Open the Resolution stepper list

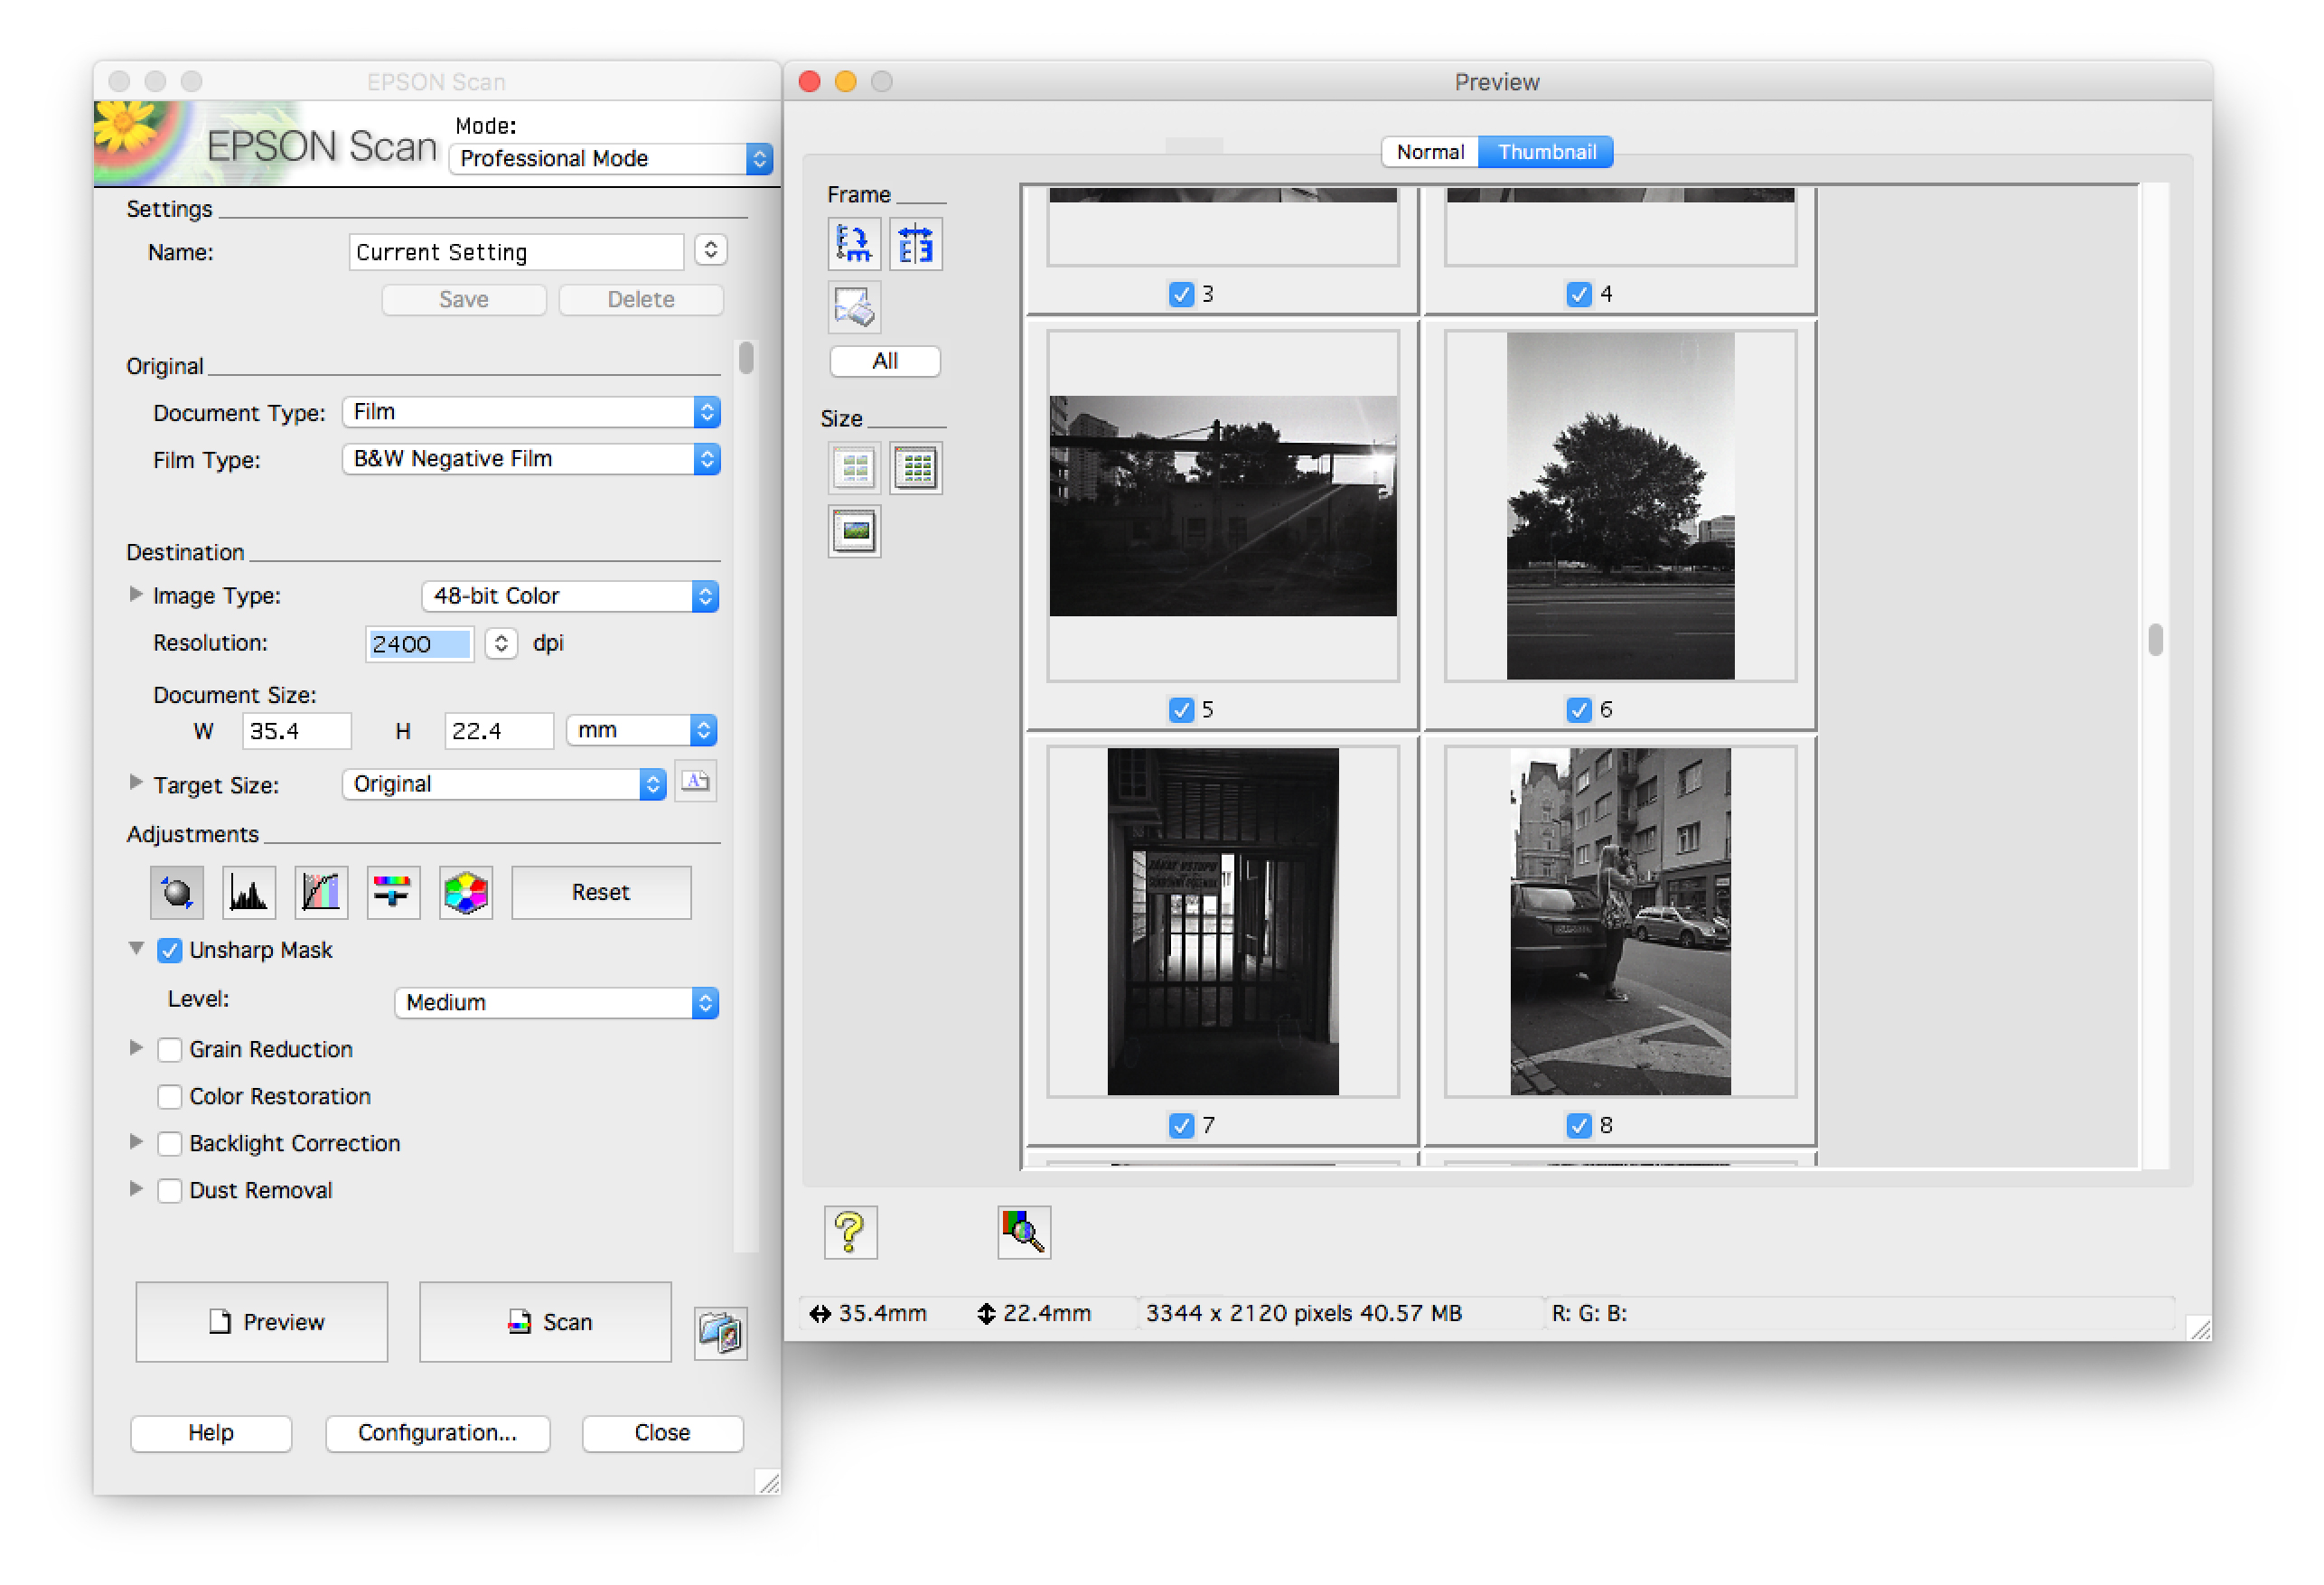[x=501, y=643]
